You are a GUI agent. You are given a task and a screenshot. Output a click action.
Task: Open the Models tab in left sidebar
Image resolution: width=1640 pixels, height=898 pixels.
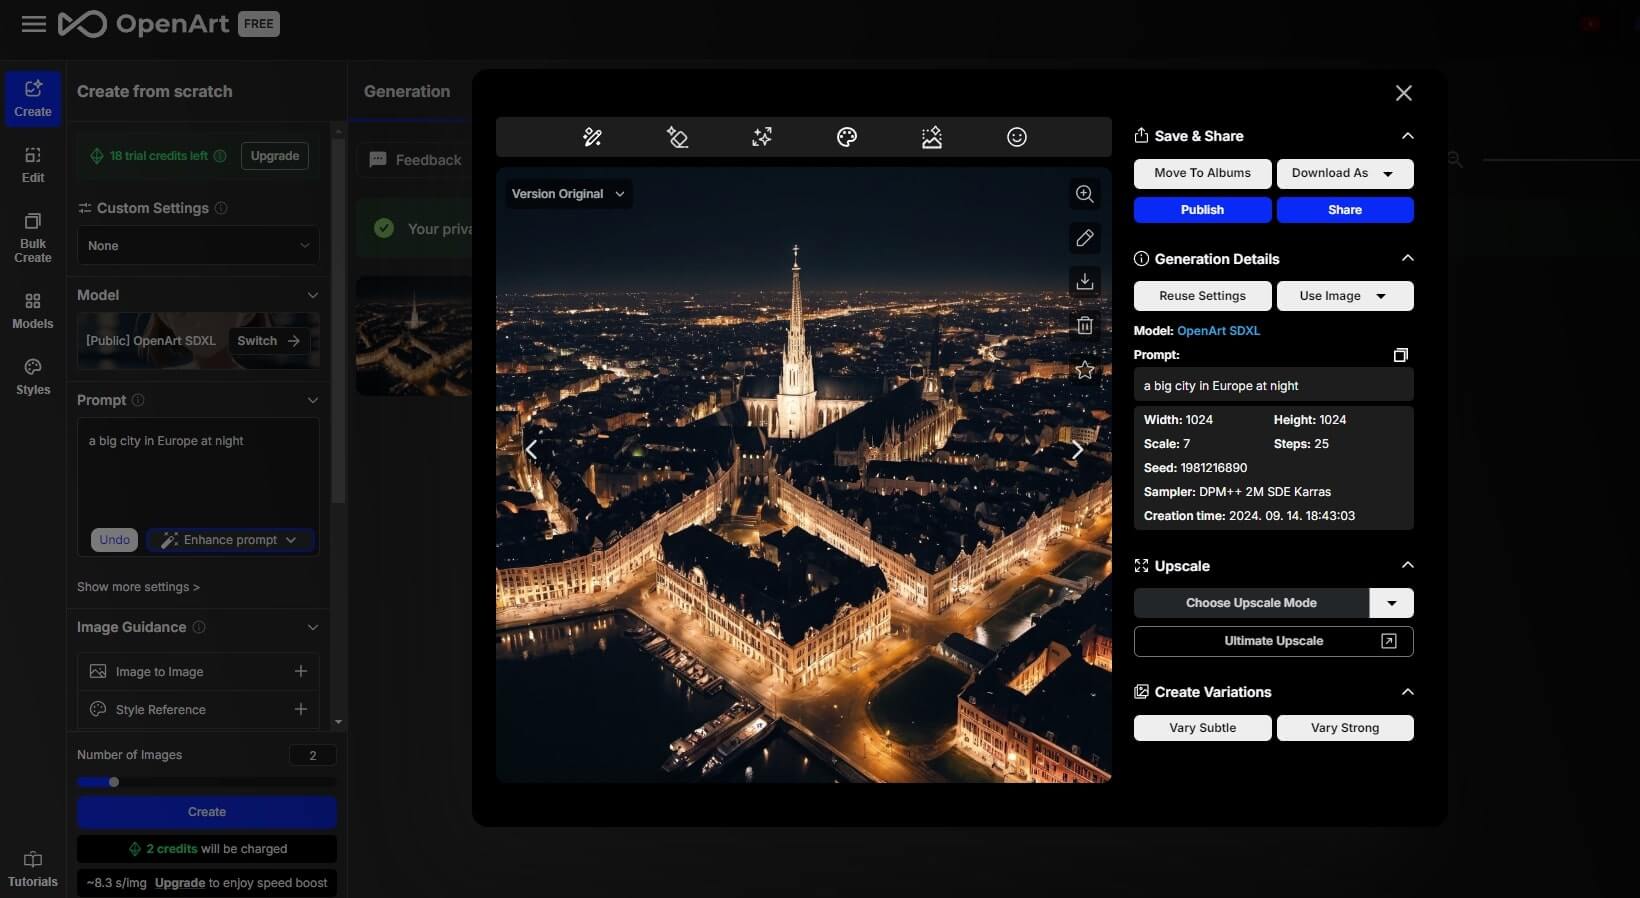(x=33, y=311)
